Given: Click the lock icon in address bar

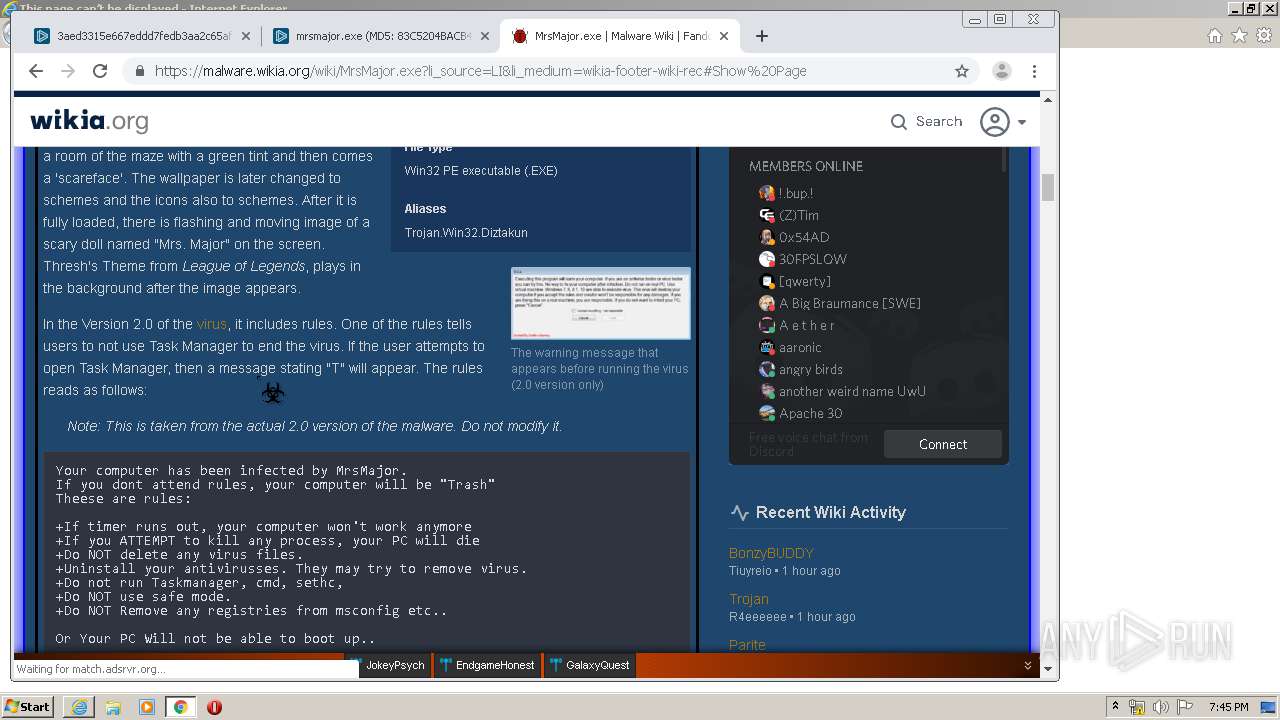Looking at the screenshot, I should coord(139,71).
